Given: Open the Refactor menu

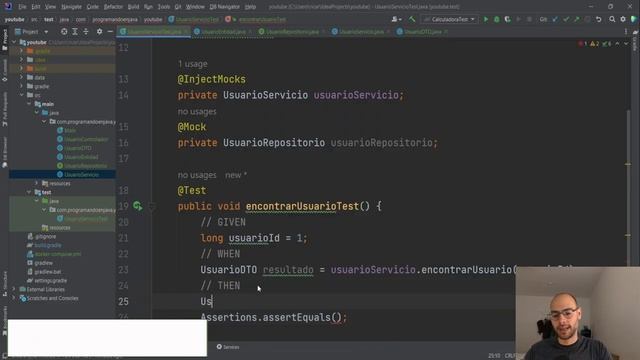Looking at the screenshot, I should 113,7.
